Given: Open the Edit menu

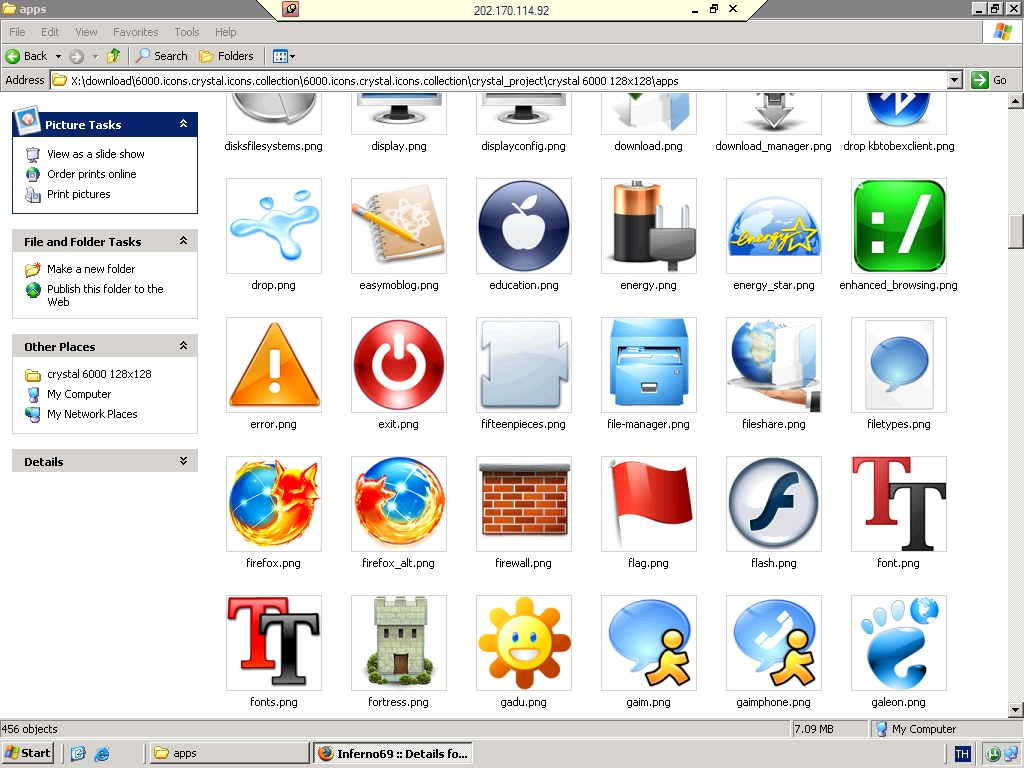Looking at the screenshot, I should coord(50,32).
